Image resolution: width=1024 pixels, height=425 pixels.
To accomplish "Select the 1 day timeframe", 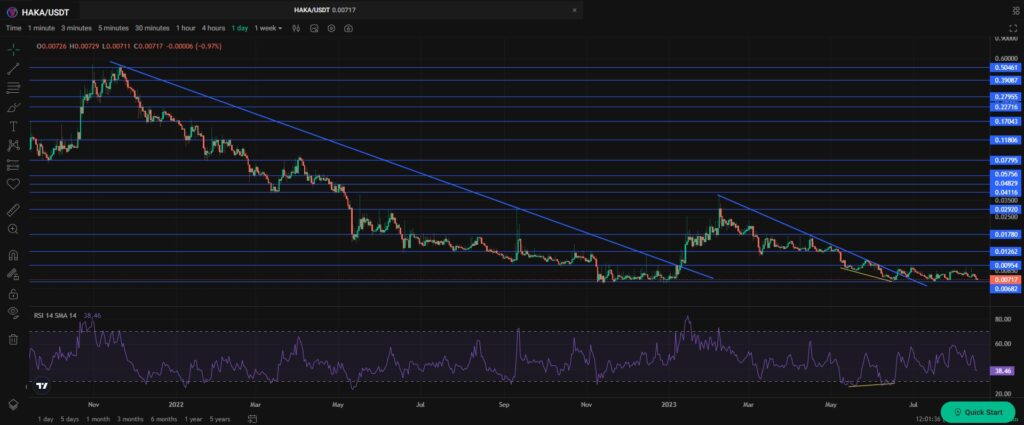I will [240, 28].
